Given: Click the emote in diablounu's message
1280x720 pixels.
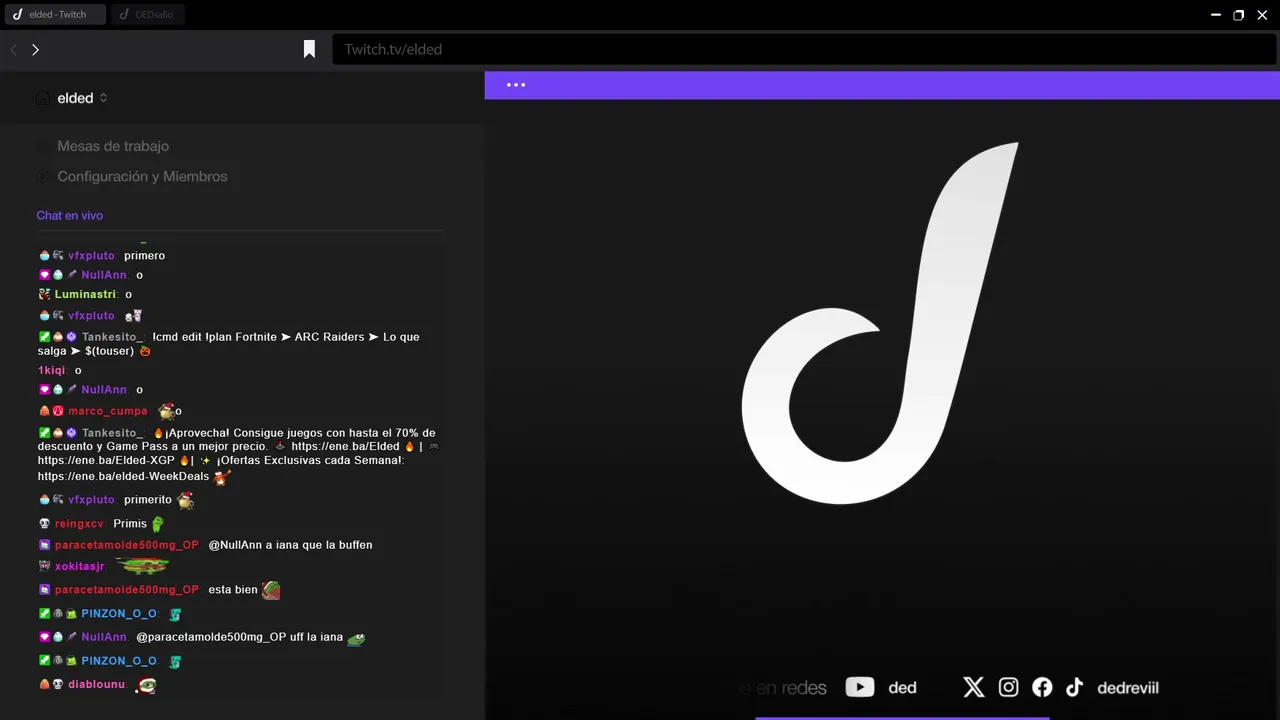Looking at the screenshot, I should pos(147,685).
